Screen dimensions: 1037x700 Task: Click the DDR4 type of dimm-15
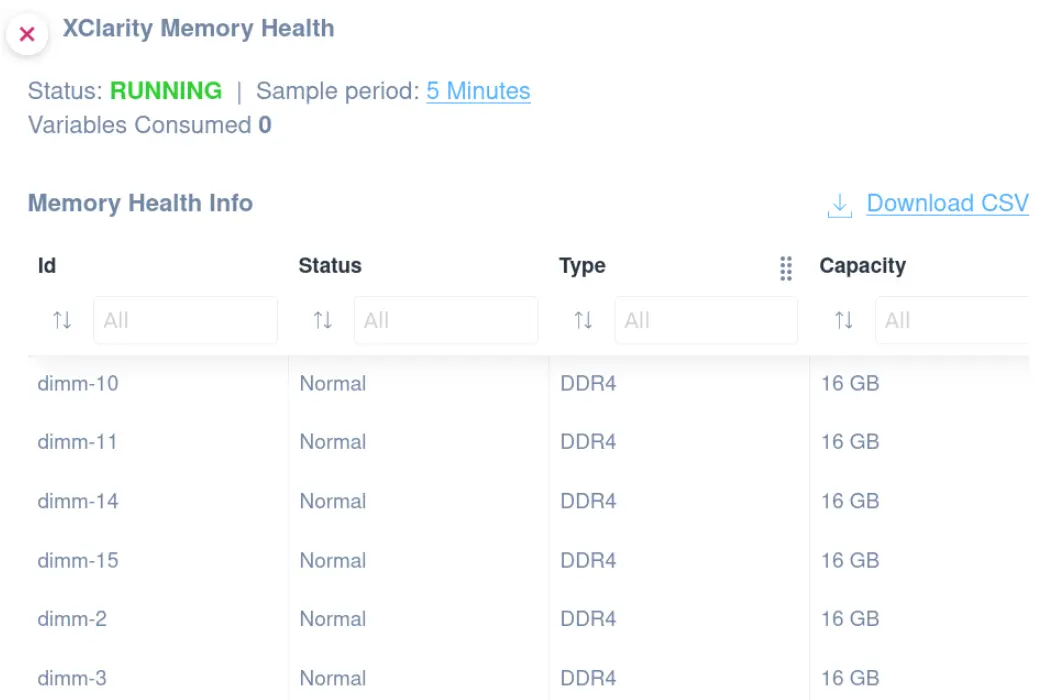588,560
